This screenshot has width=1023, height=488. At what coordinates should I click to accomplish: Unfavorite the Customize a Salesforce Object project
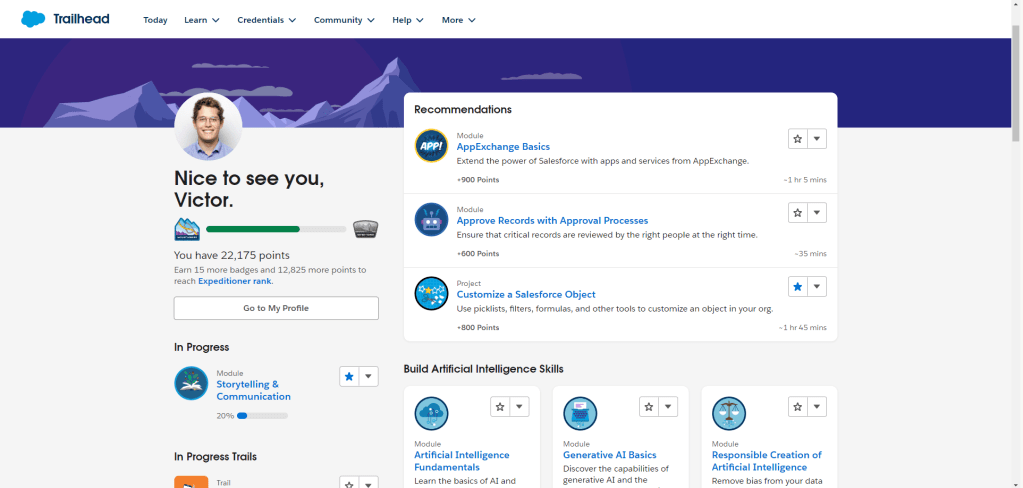(x=798, y=287)
